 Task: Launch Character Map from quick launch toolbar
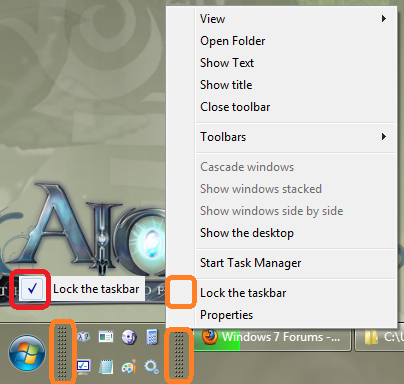coord(83,337)
